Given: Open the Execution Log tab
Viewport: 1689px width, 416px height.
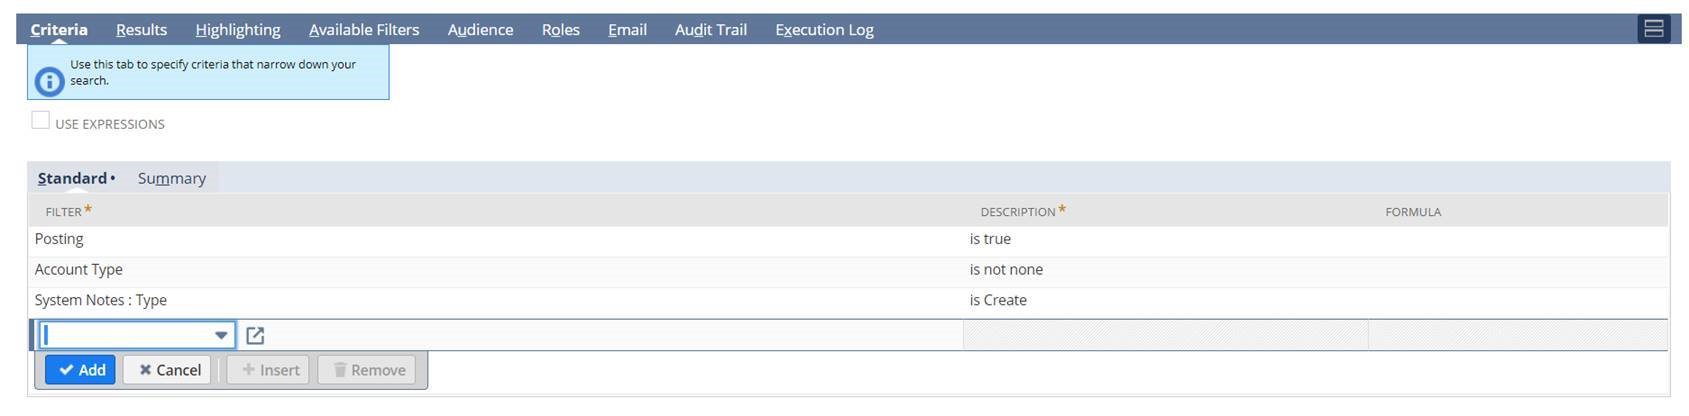Looking at the screenshot, I should (x=824, y=30).
